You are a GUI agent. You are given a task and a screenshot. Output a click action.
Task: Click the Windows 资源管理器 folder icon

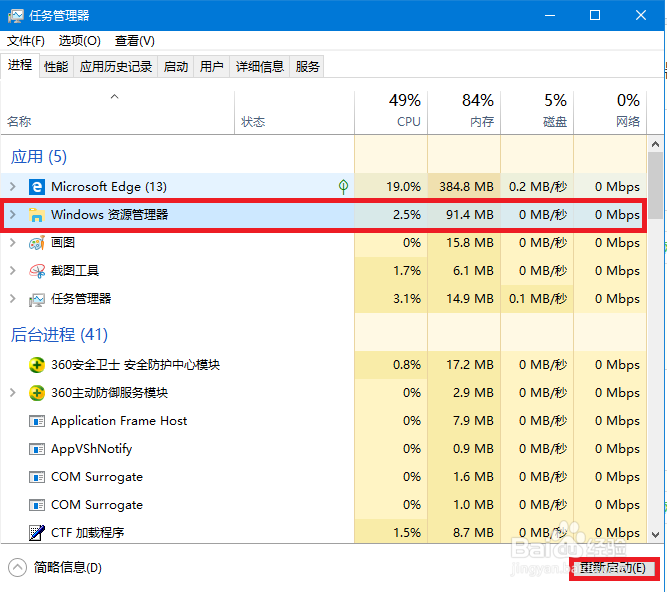(x=37, y=215)
